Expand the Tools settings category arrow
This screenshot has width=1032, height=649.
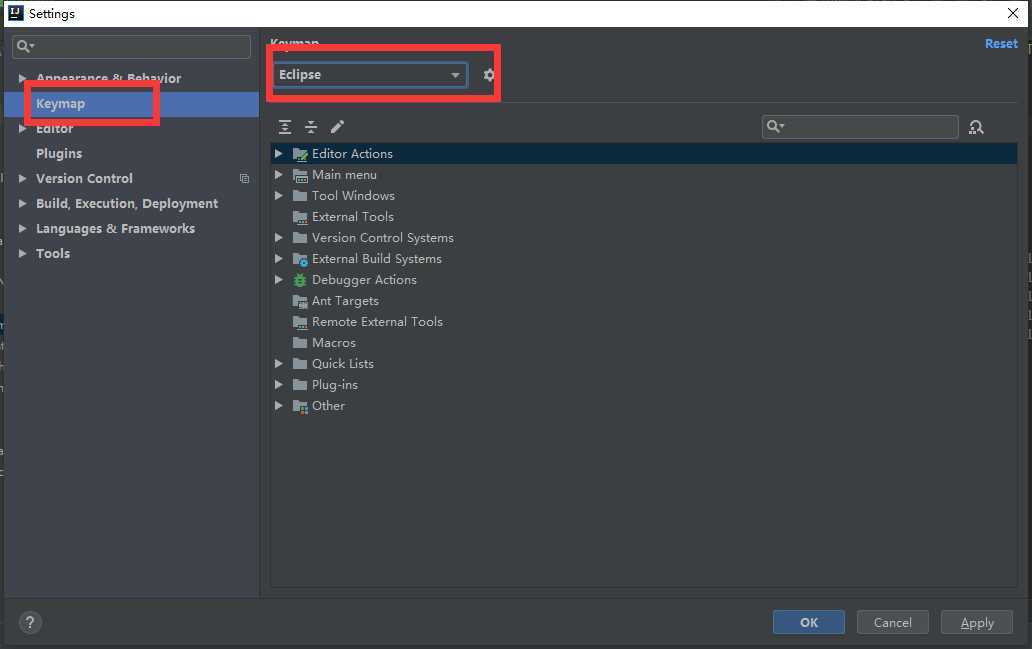coord(22,253)
